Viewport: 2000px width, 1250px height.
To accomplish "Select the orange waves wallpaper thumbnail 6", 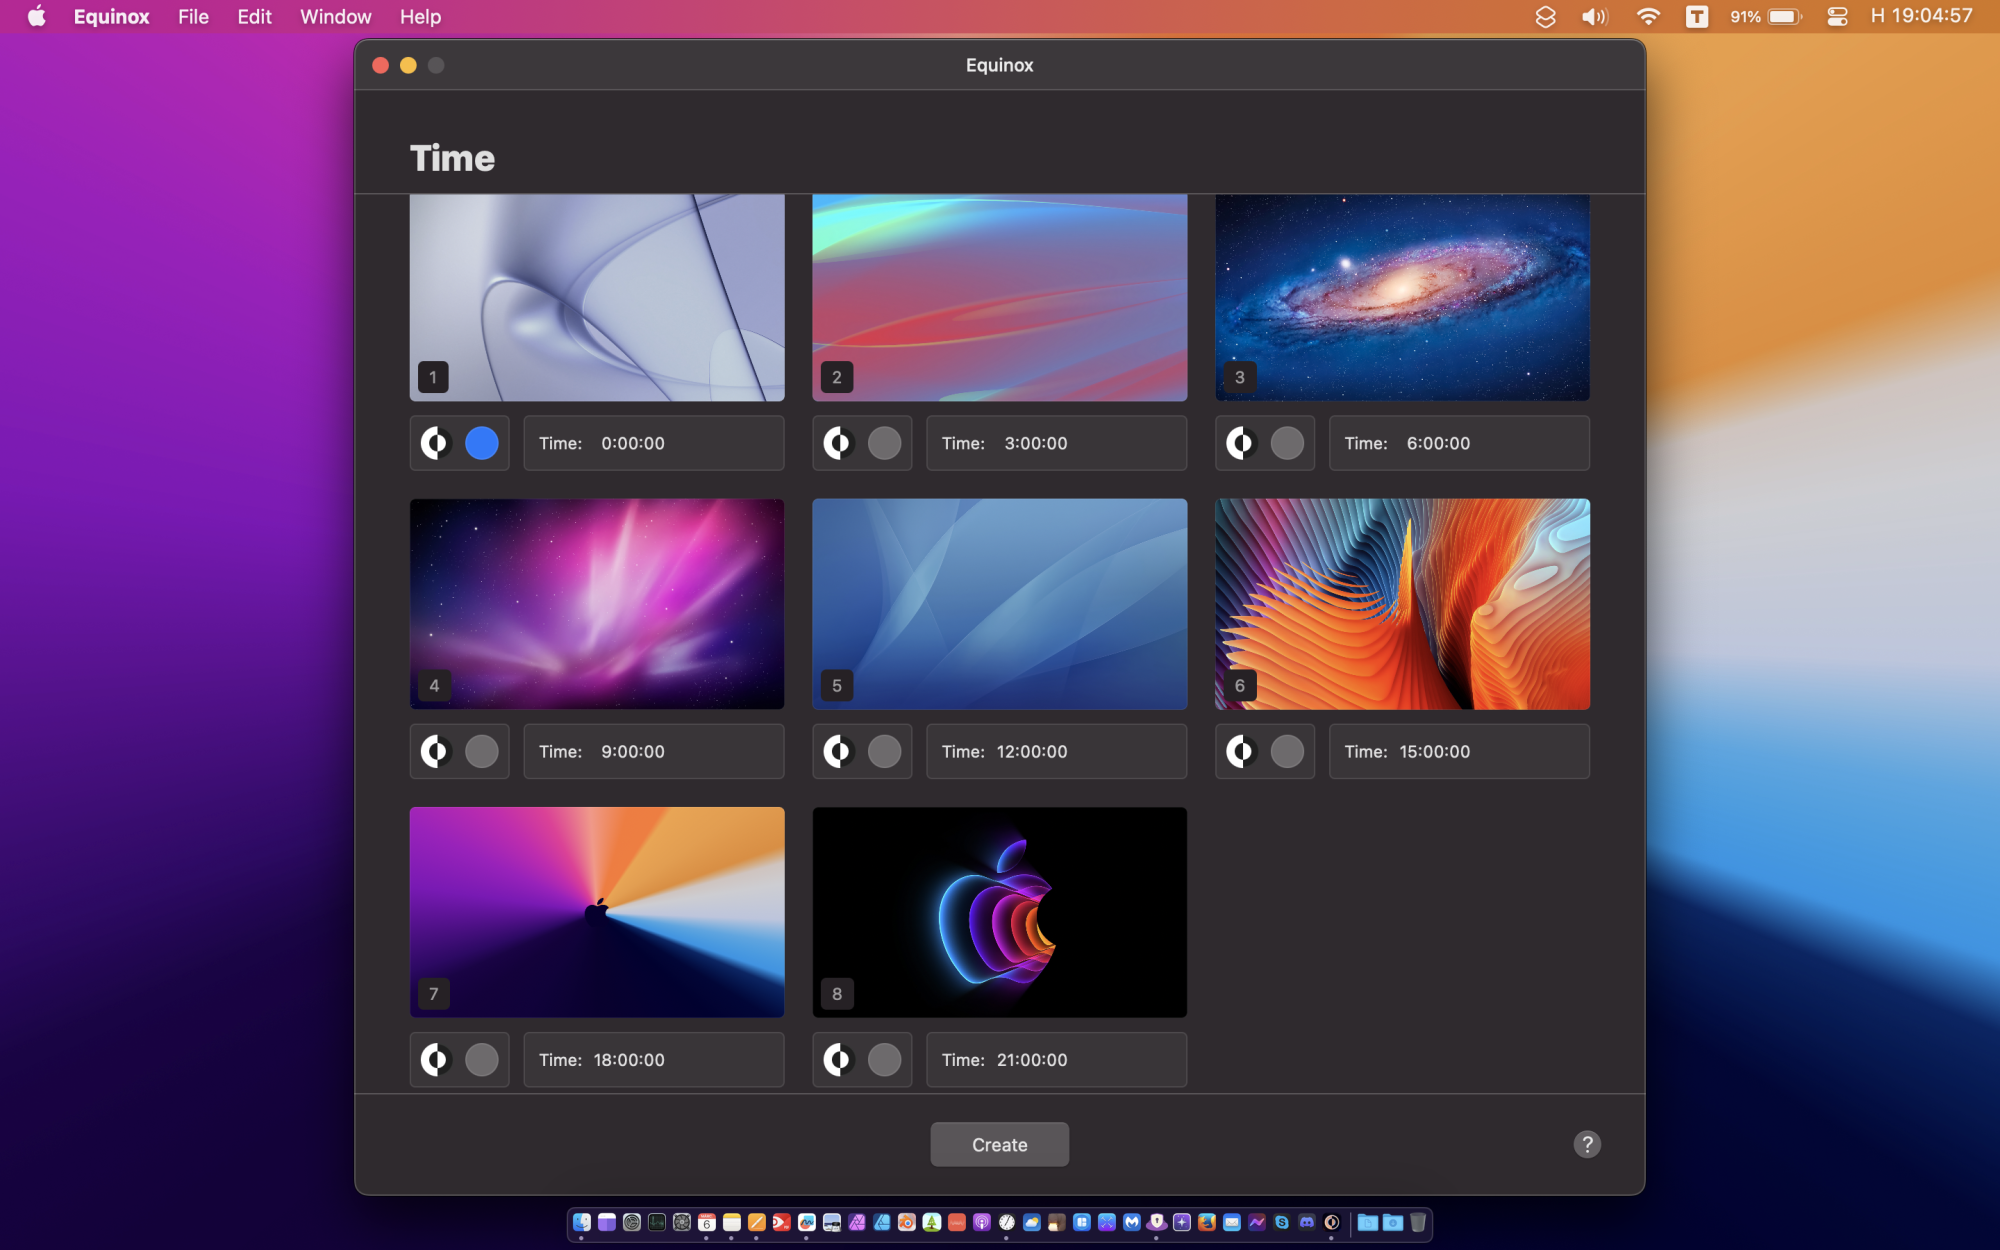I will tap(1402, 604).
